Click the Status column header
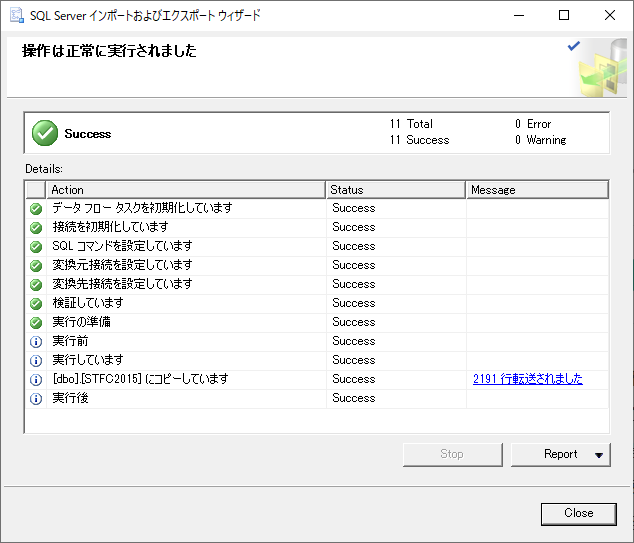634x543 pixels. click(395, 189)
